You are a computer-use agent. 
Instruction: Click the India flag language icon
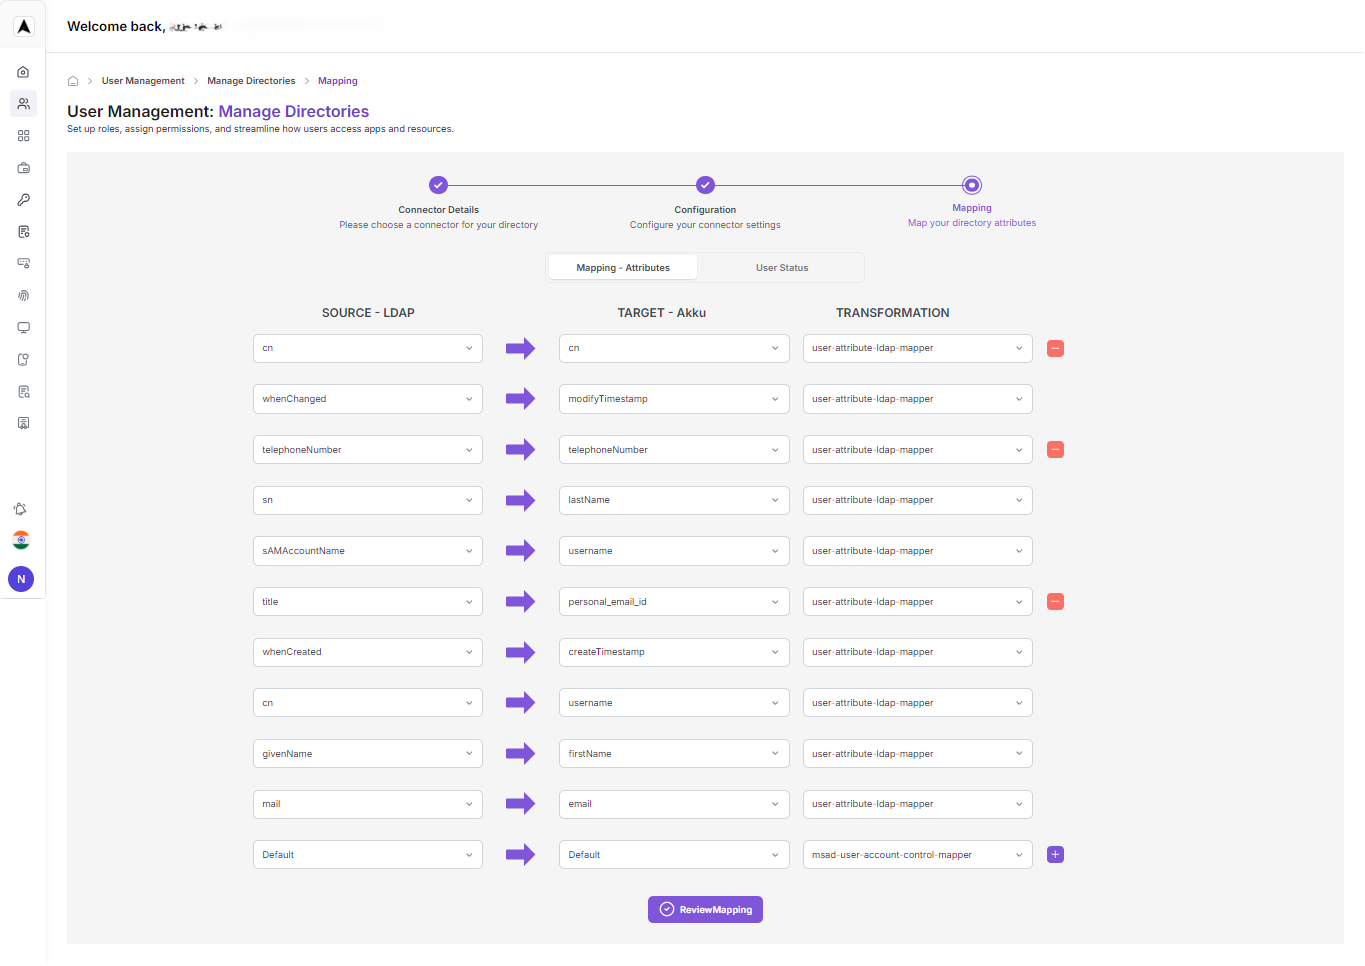coord(20,540)
